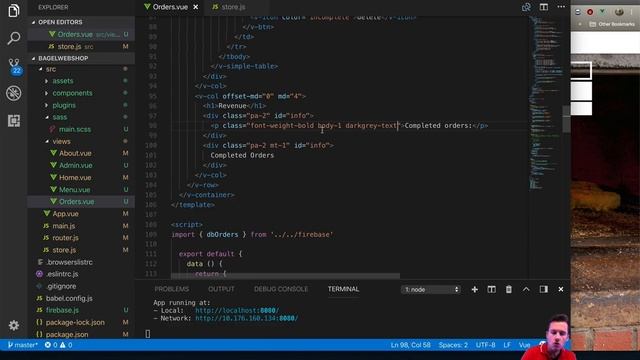This screenshot has width=640, height=360.
Task: Close the Orders.vue editor tab
Action: [x=196, y=7]
